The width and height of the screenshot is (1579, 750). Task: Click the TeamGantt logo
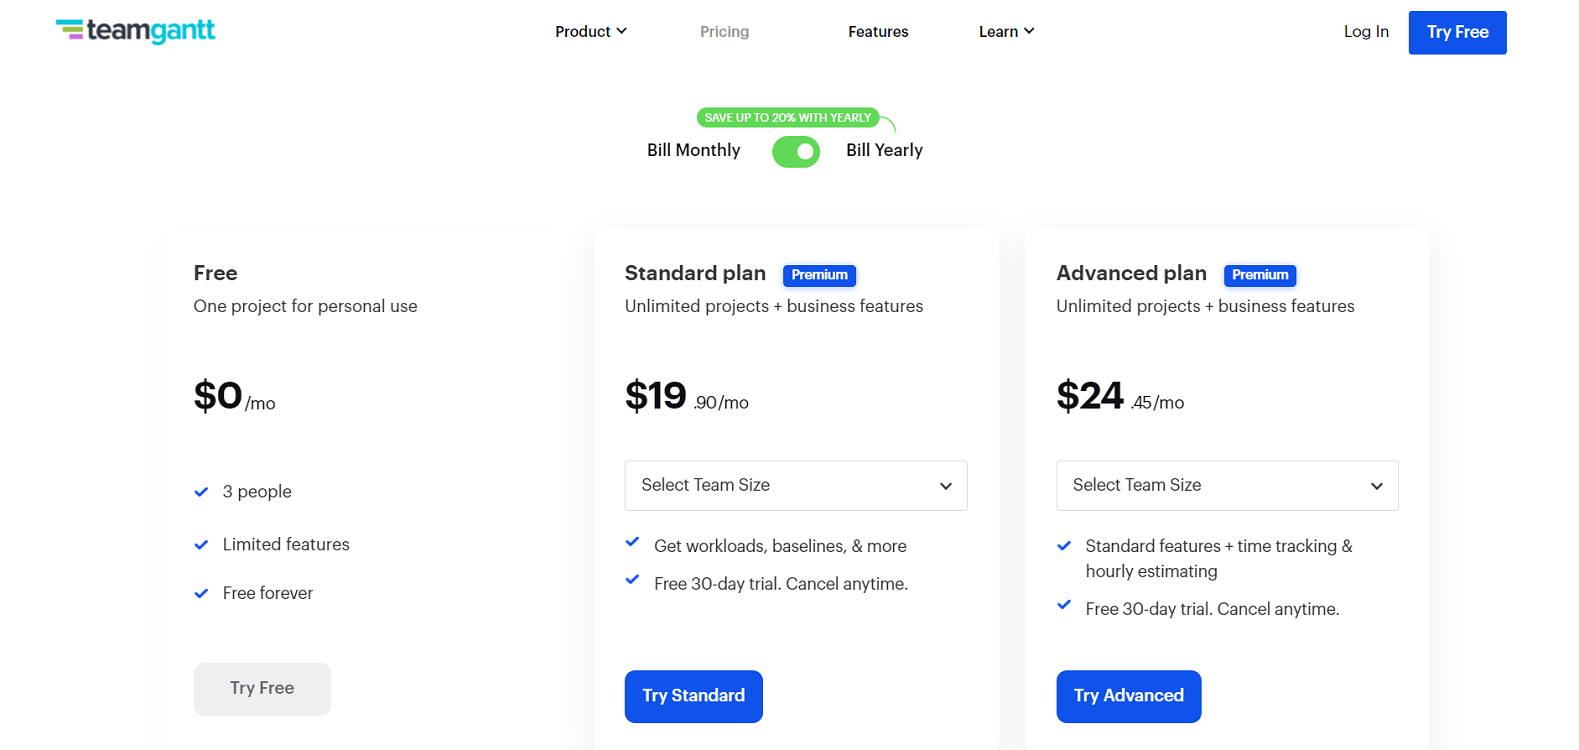(136, 31)
